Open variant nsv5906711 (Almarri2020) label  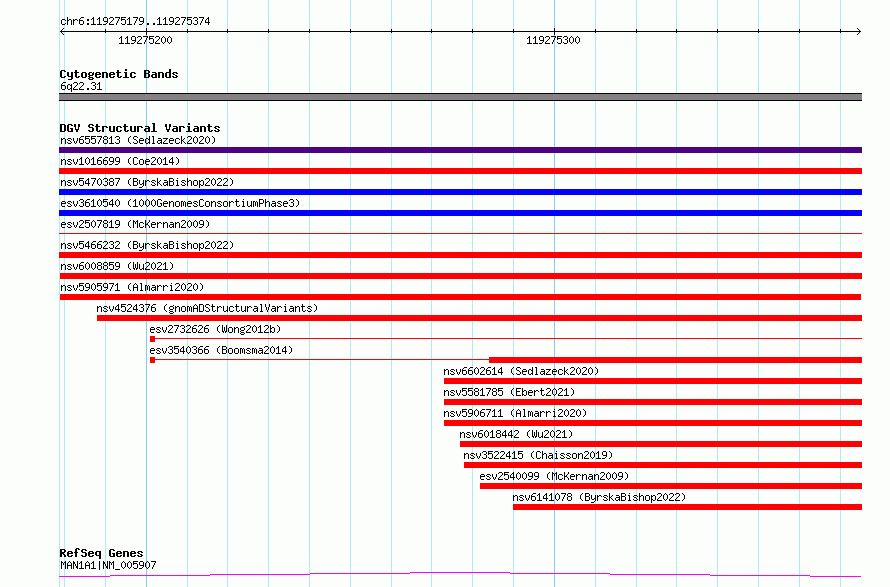click(x=515, y=413)
